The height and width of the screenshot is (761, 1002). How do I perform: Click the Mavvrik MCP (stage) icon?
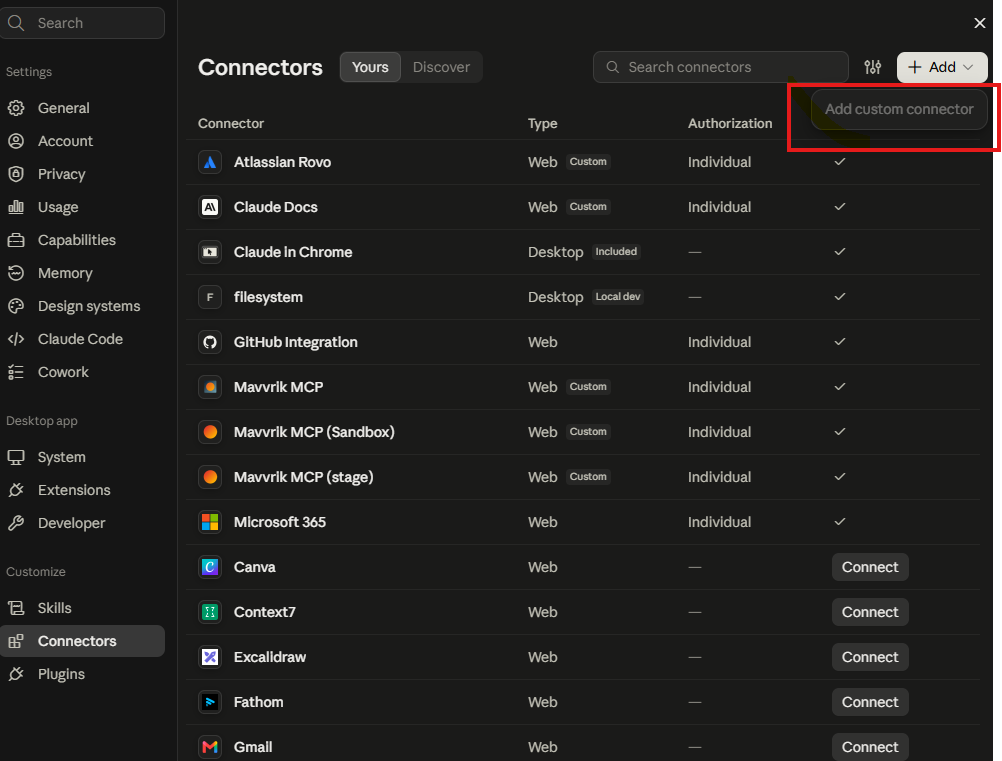pos(210,477)
